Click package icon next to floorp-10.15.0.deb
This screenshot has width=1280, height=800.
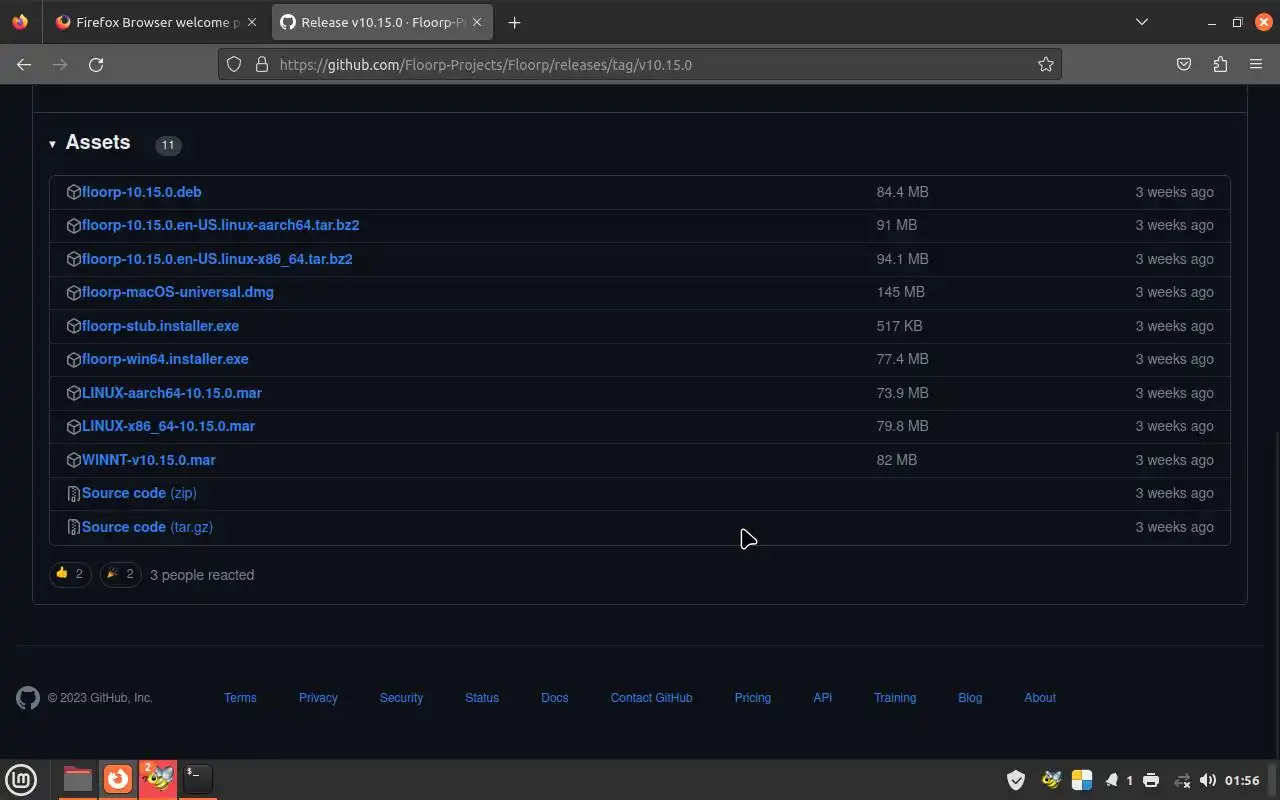[73, 192]
